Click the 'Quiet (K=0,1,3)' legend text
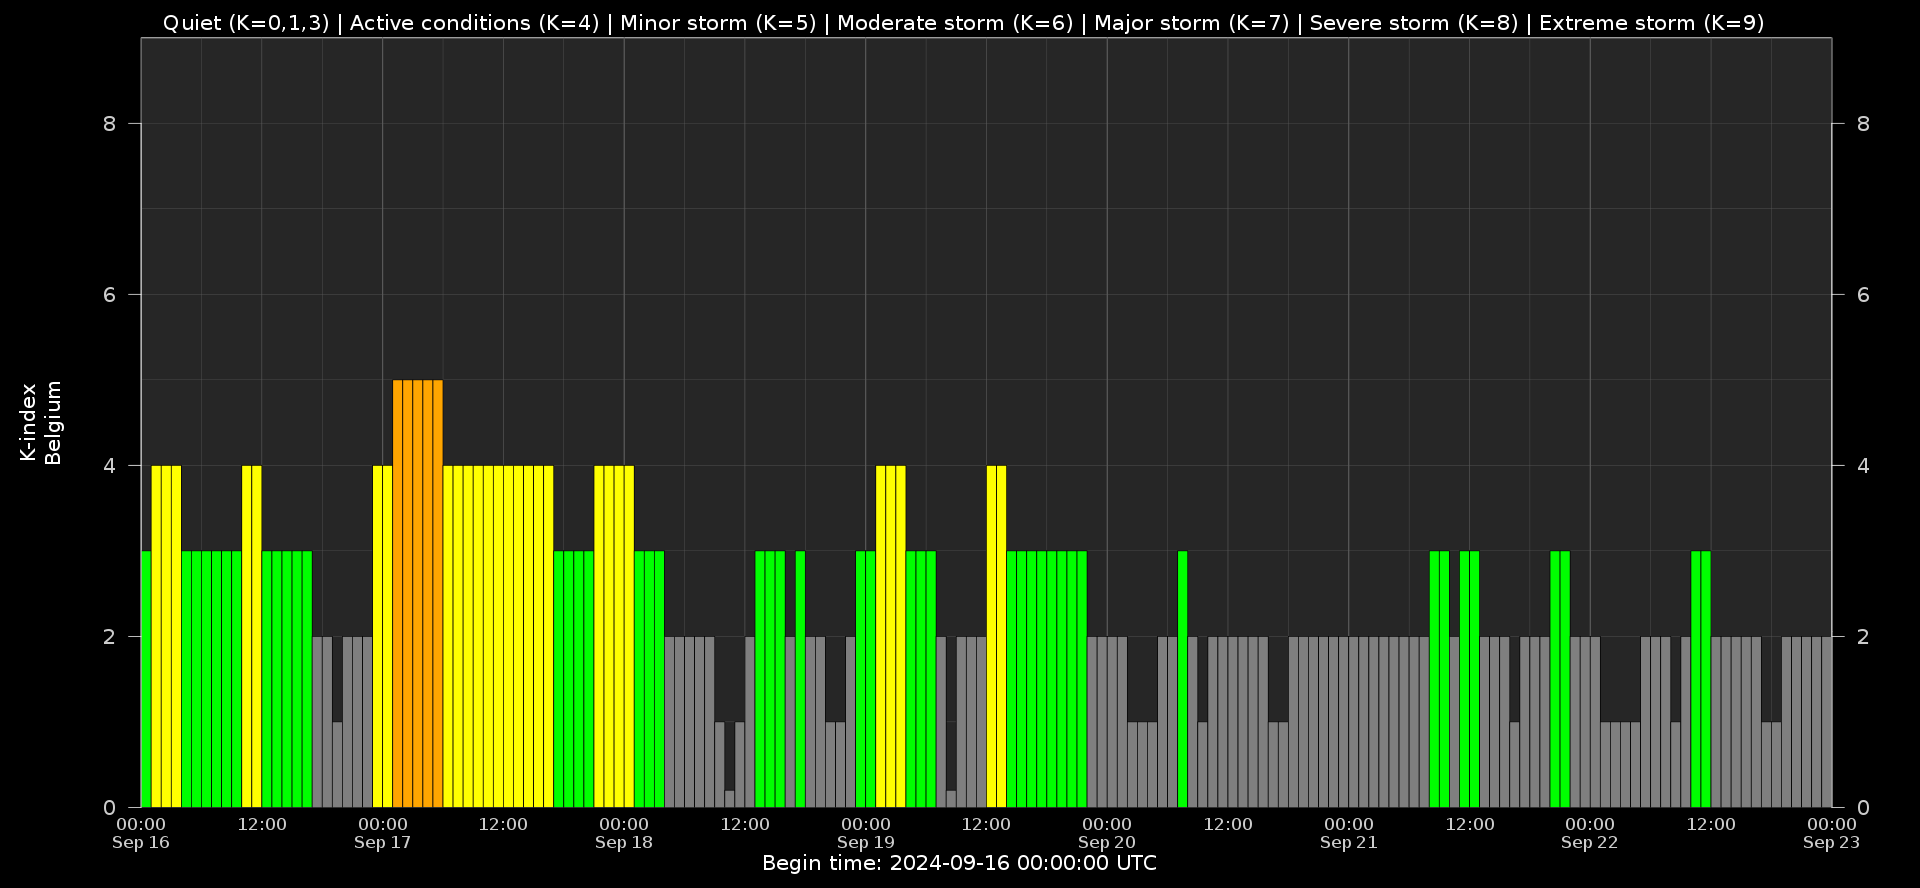Viewport: 1920px width, 888px height. click(x=246, y=23)
